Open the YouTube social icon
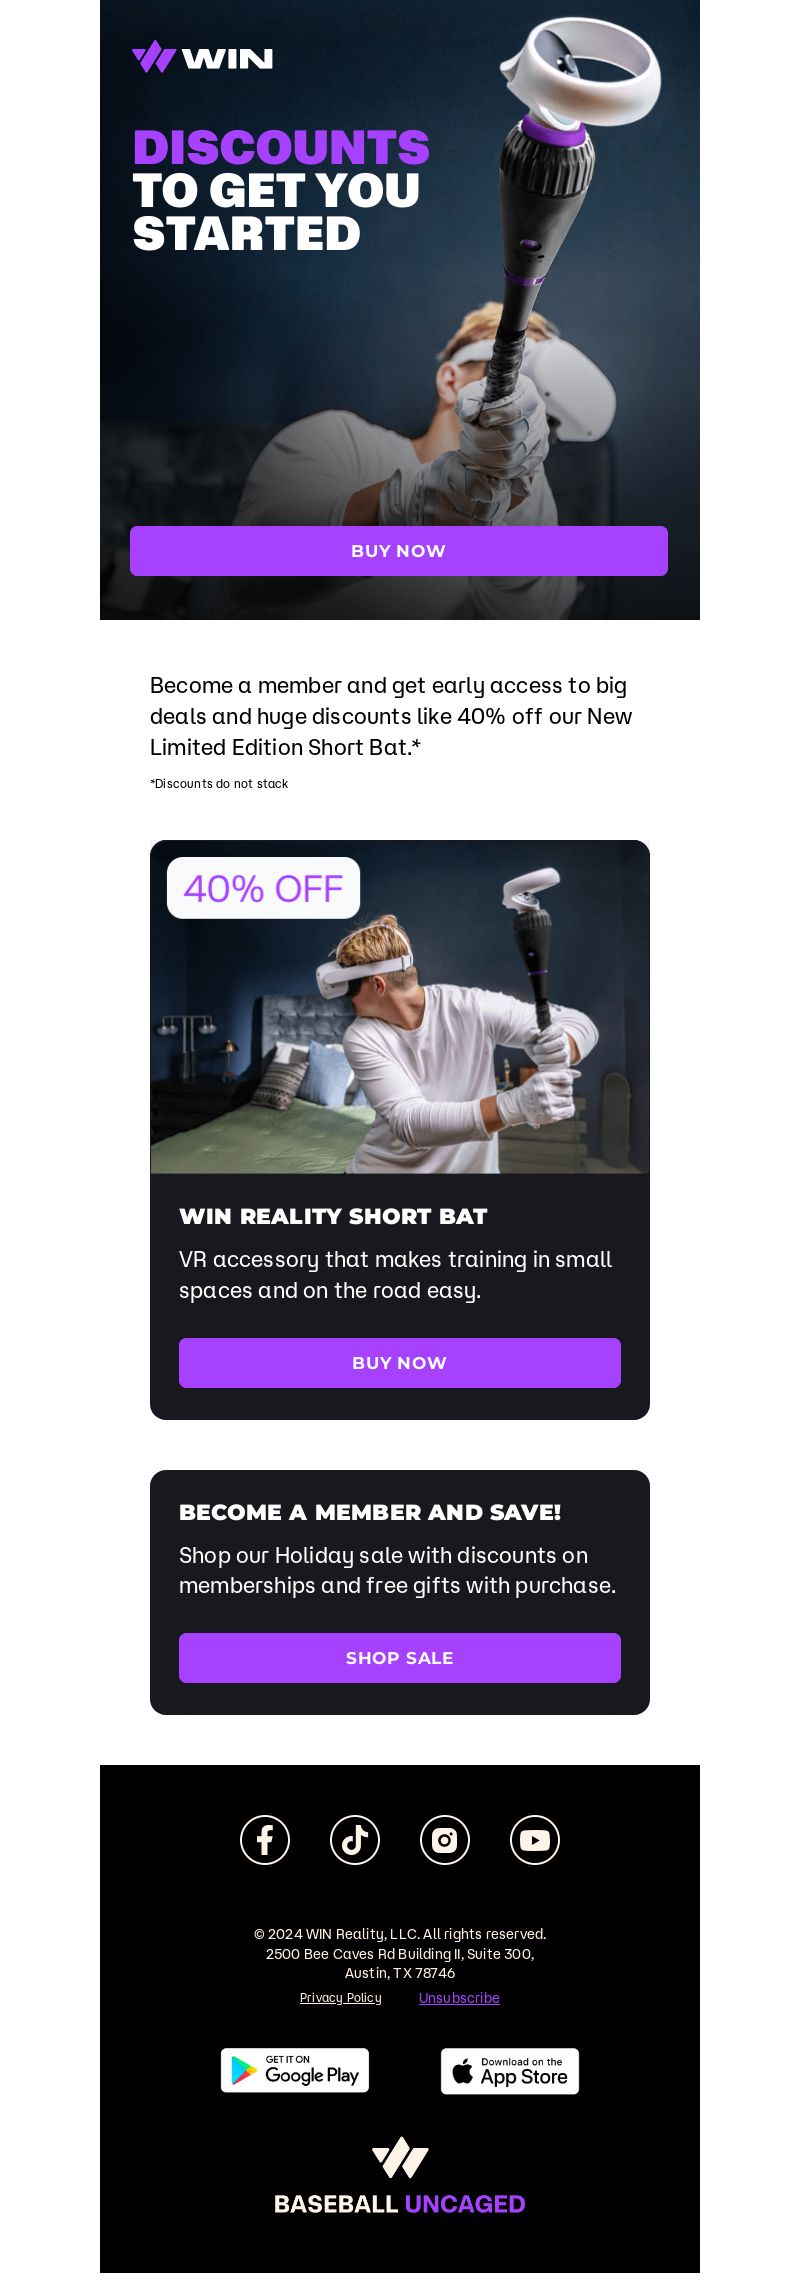 [x=535, y=1840]
